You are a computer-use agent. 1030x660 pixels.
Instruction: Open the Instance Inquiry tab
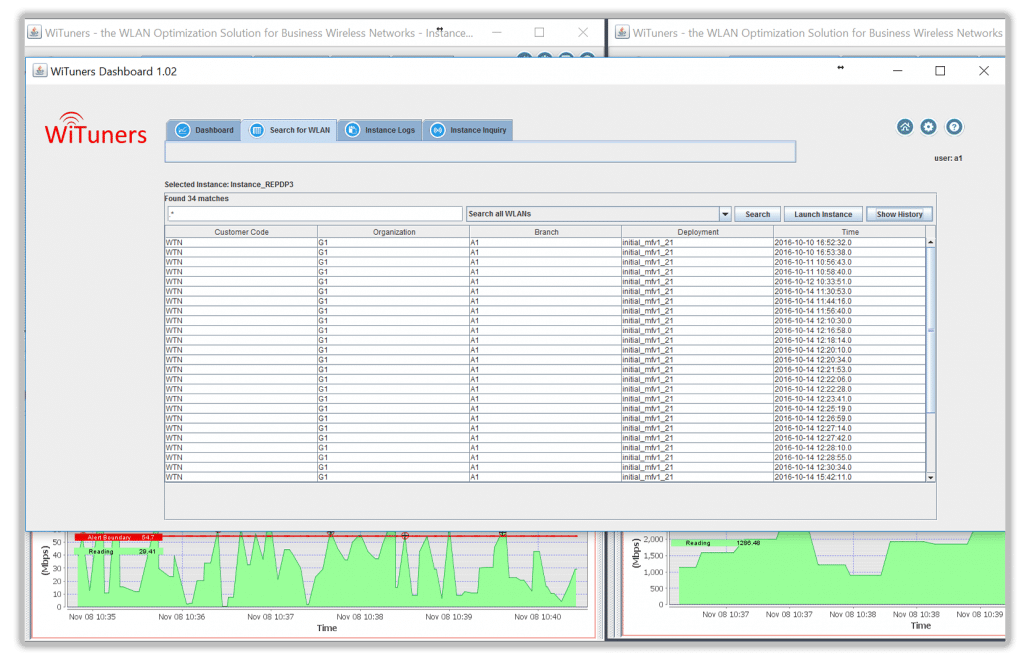pyautogui.click(x=468, y=130)
